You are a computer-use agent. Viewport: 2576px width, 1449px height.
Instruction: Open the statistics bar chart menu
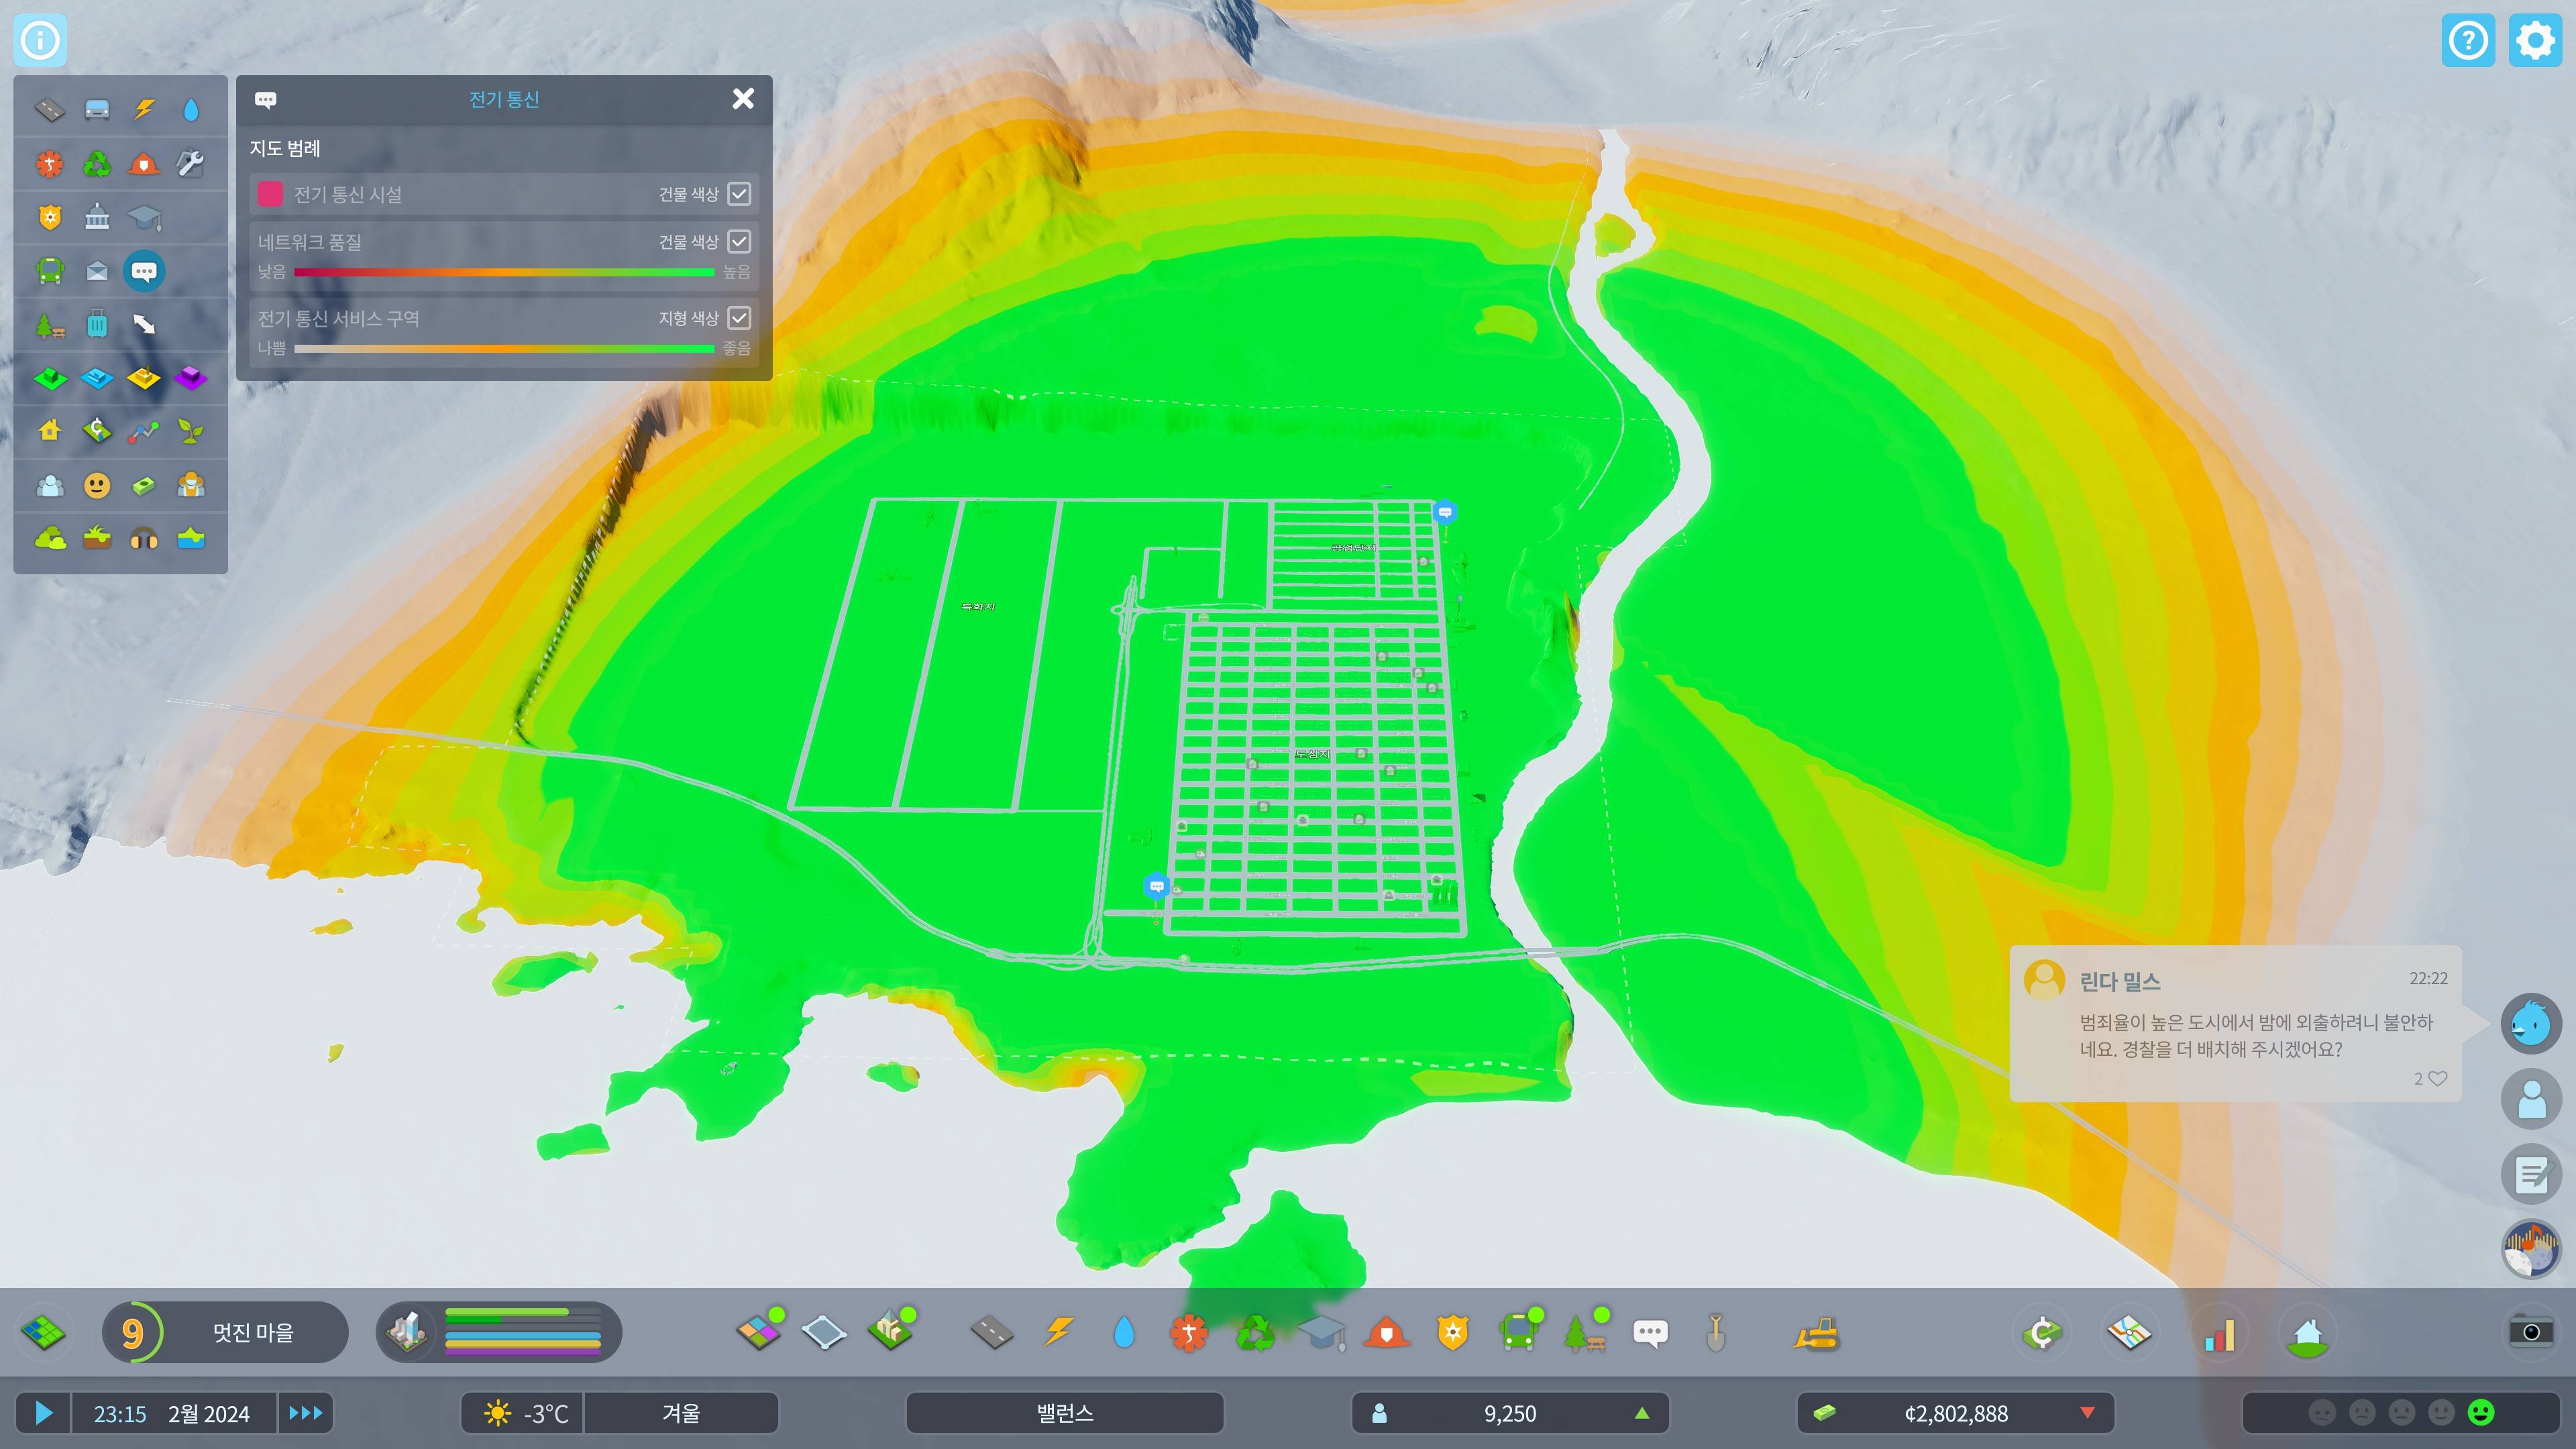tap(2219, 1333)
